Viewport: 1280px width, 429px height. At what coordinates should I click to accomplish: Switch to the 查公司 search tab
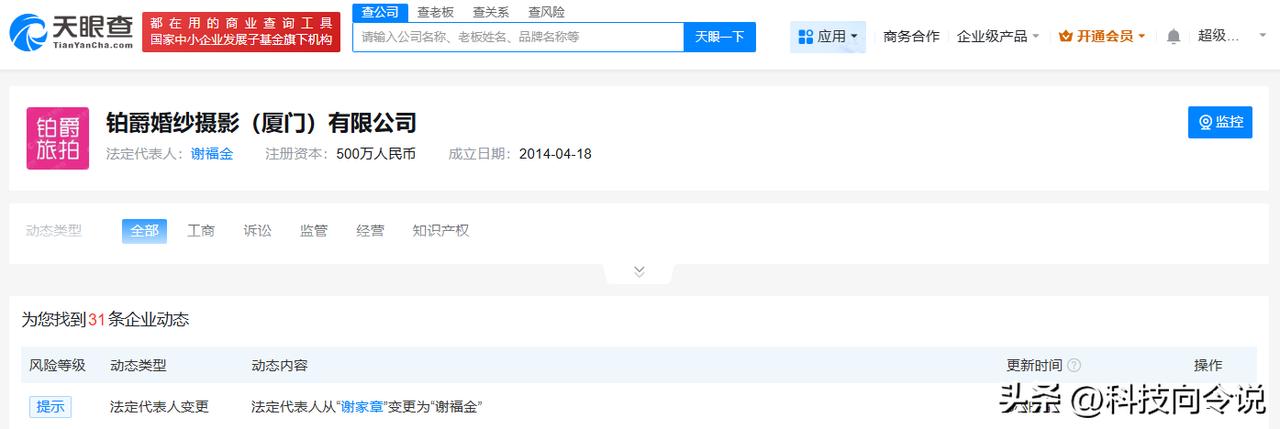(380, 12)
